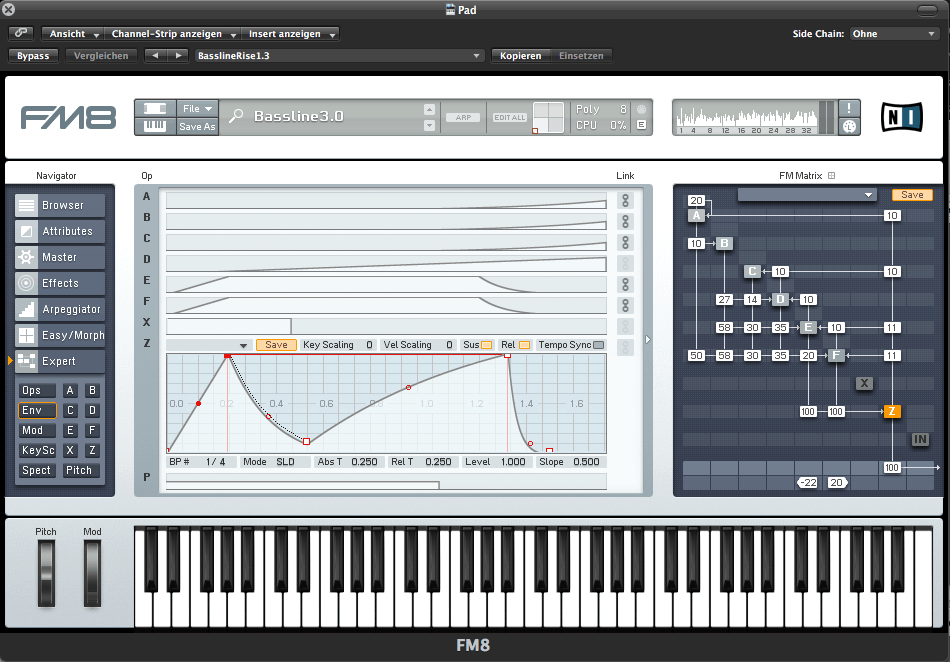Open the Spect editor

point(36,470)
